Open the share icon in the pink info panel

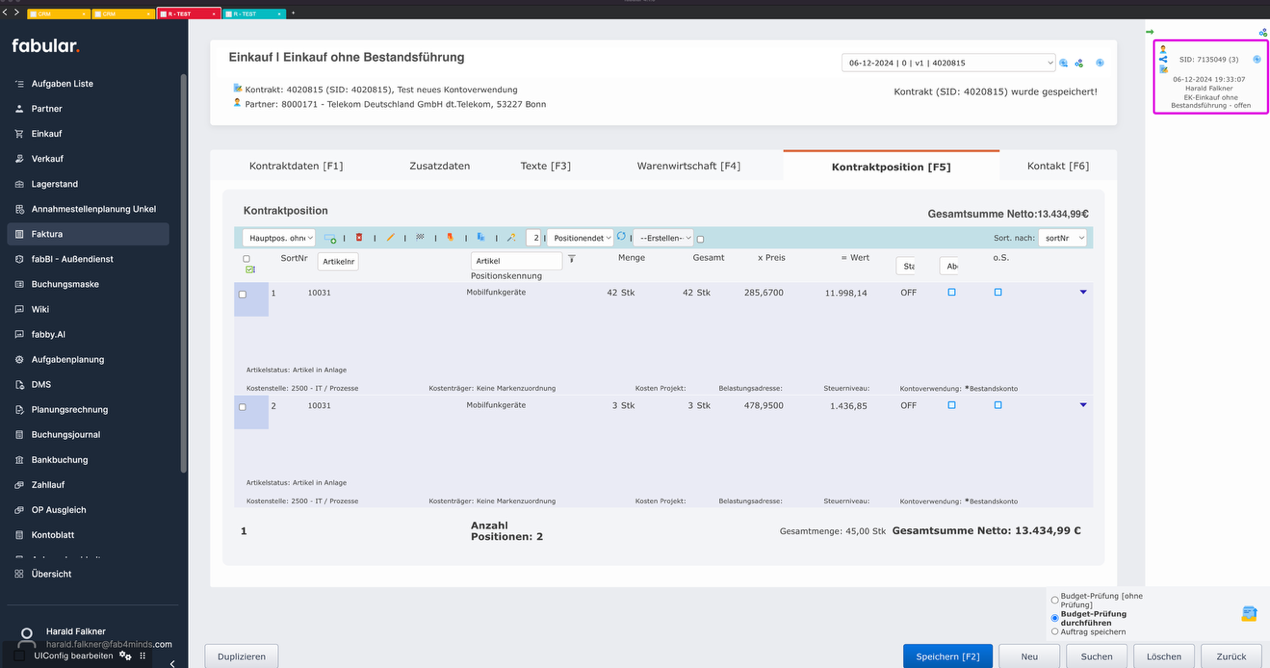pos(1163,59)
